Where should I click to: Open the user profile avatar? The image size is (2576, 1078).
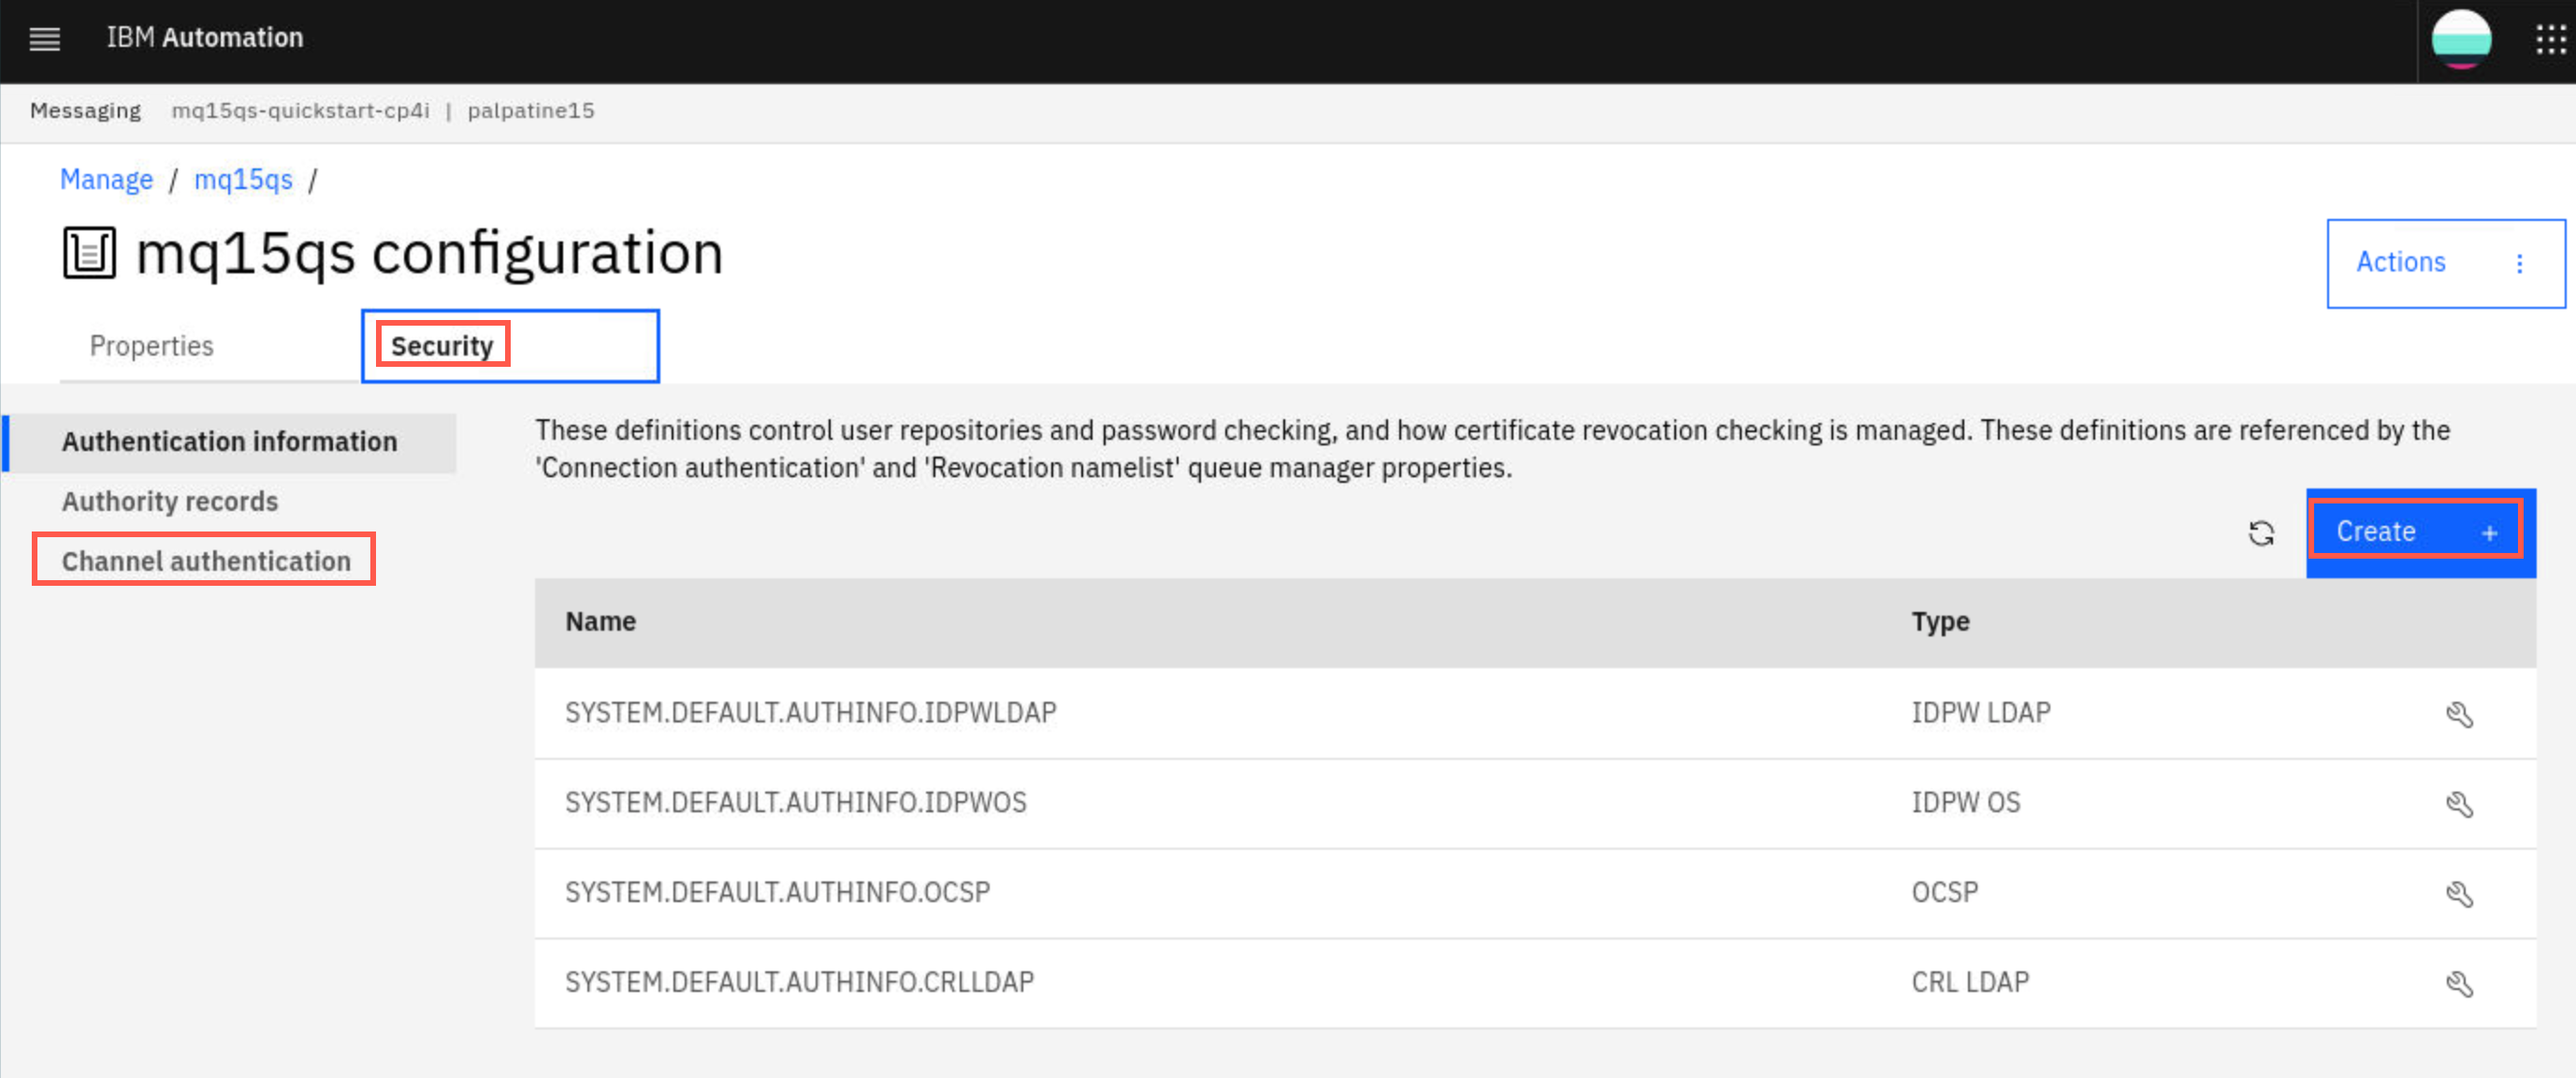click(x=2461, y=39)
